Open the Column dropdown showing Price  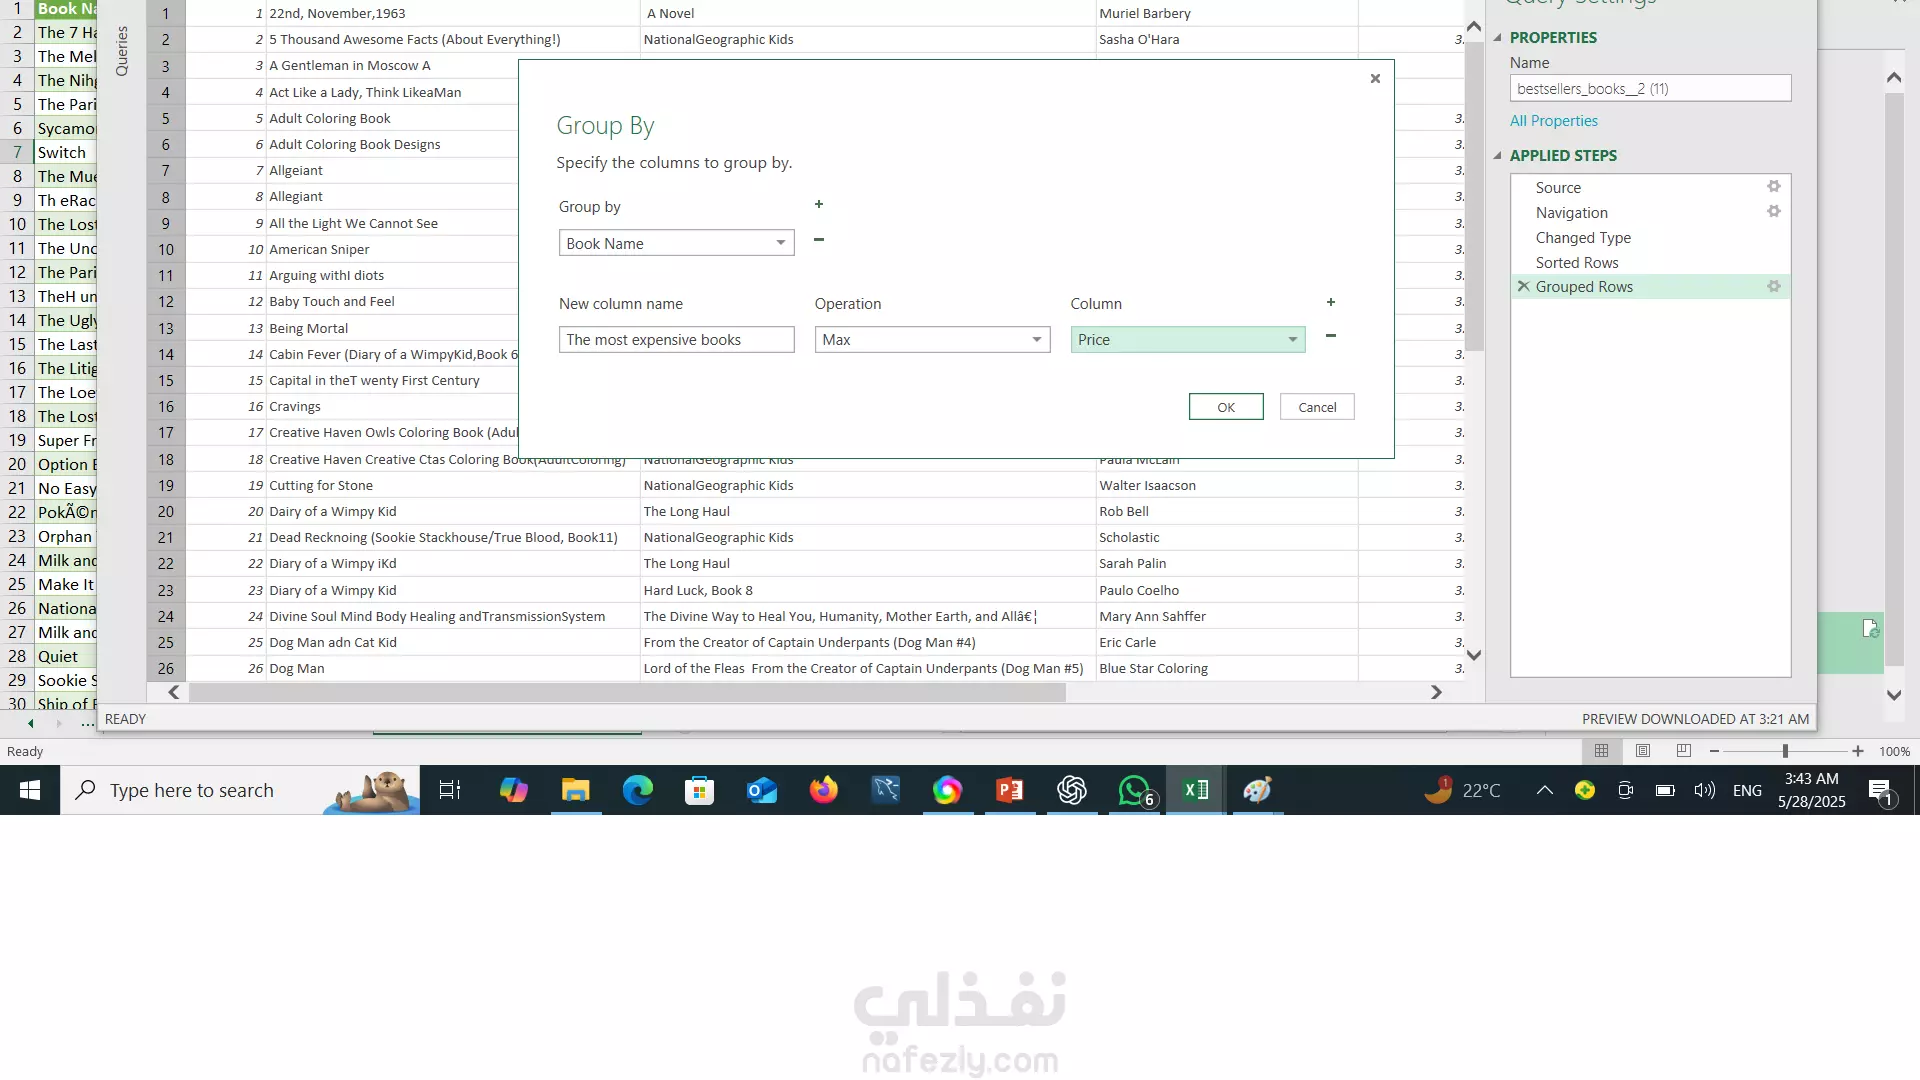[x=1292, y=340]
